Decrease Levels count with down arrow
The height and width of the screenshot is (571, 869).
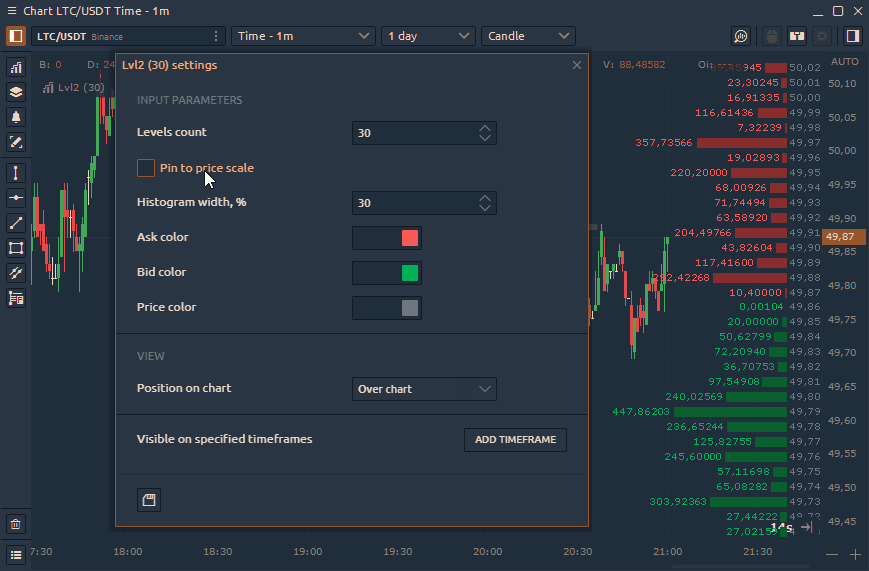[x=485, y=137]
